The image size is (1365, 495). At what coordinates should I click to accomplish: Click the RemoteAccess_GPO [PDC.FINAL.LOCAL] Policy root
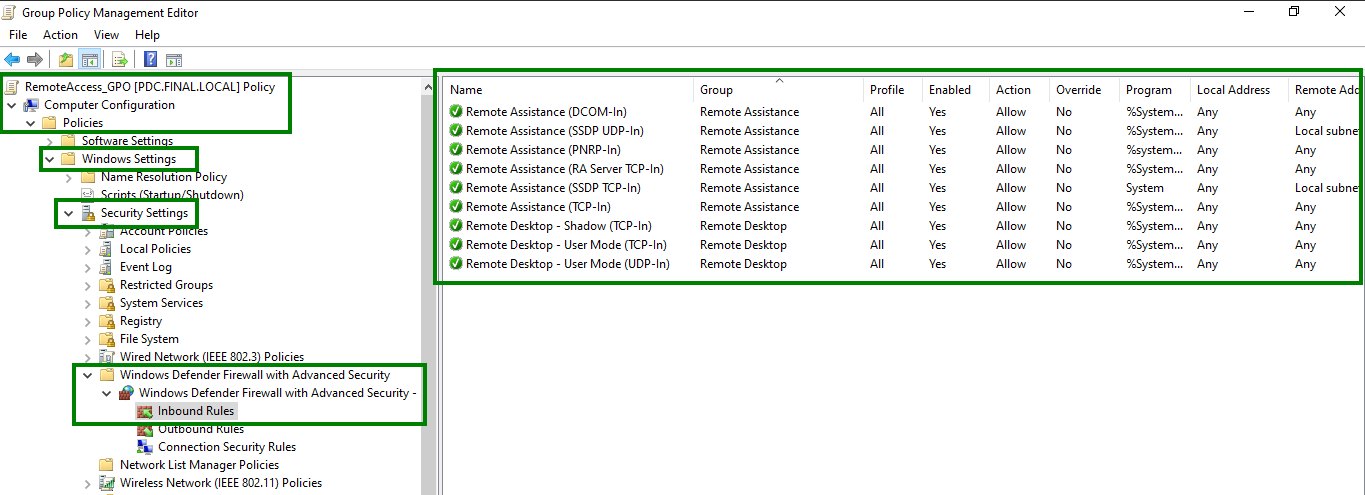tap(150, 87)
